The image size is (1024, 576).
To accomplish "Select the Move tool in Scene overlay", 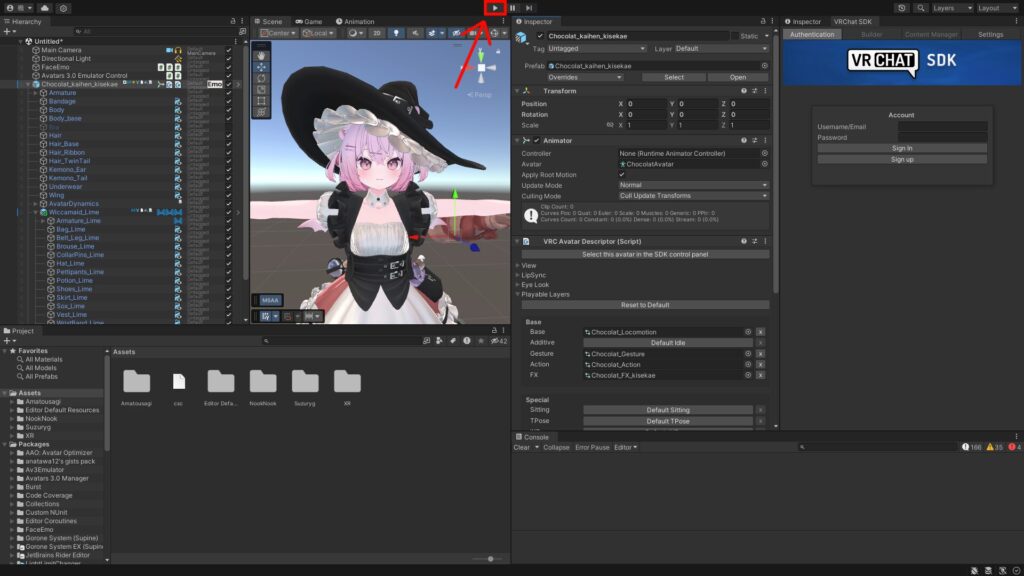I will click(x=262, y=67).
